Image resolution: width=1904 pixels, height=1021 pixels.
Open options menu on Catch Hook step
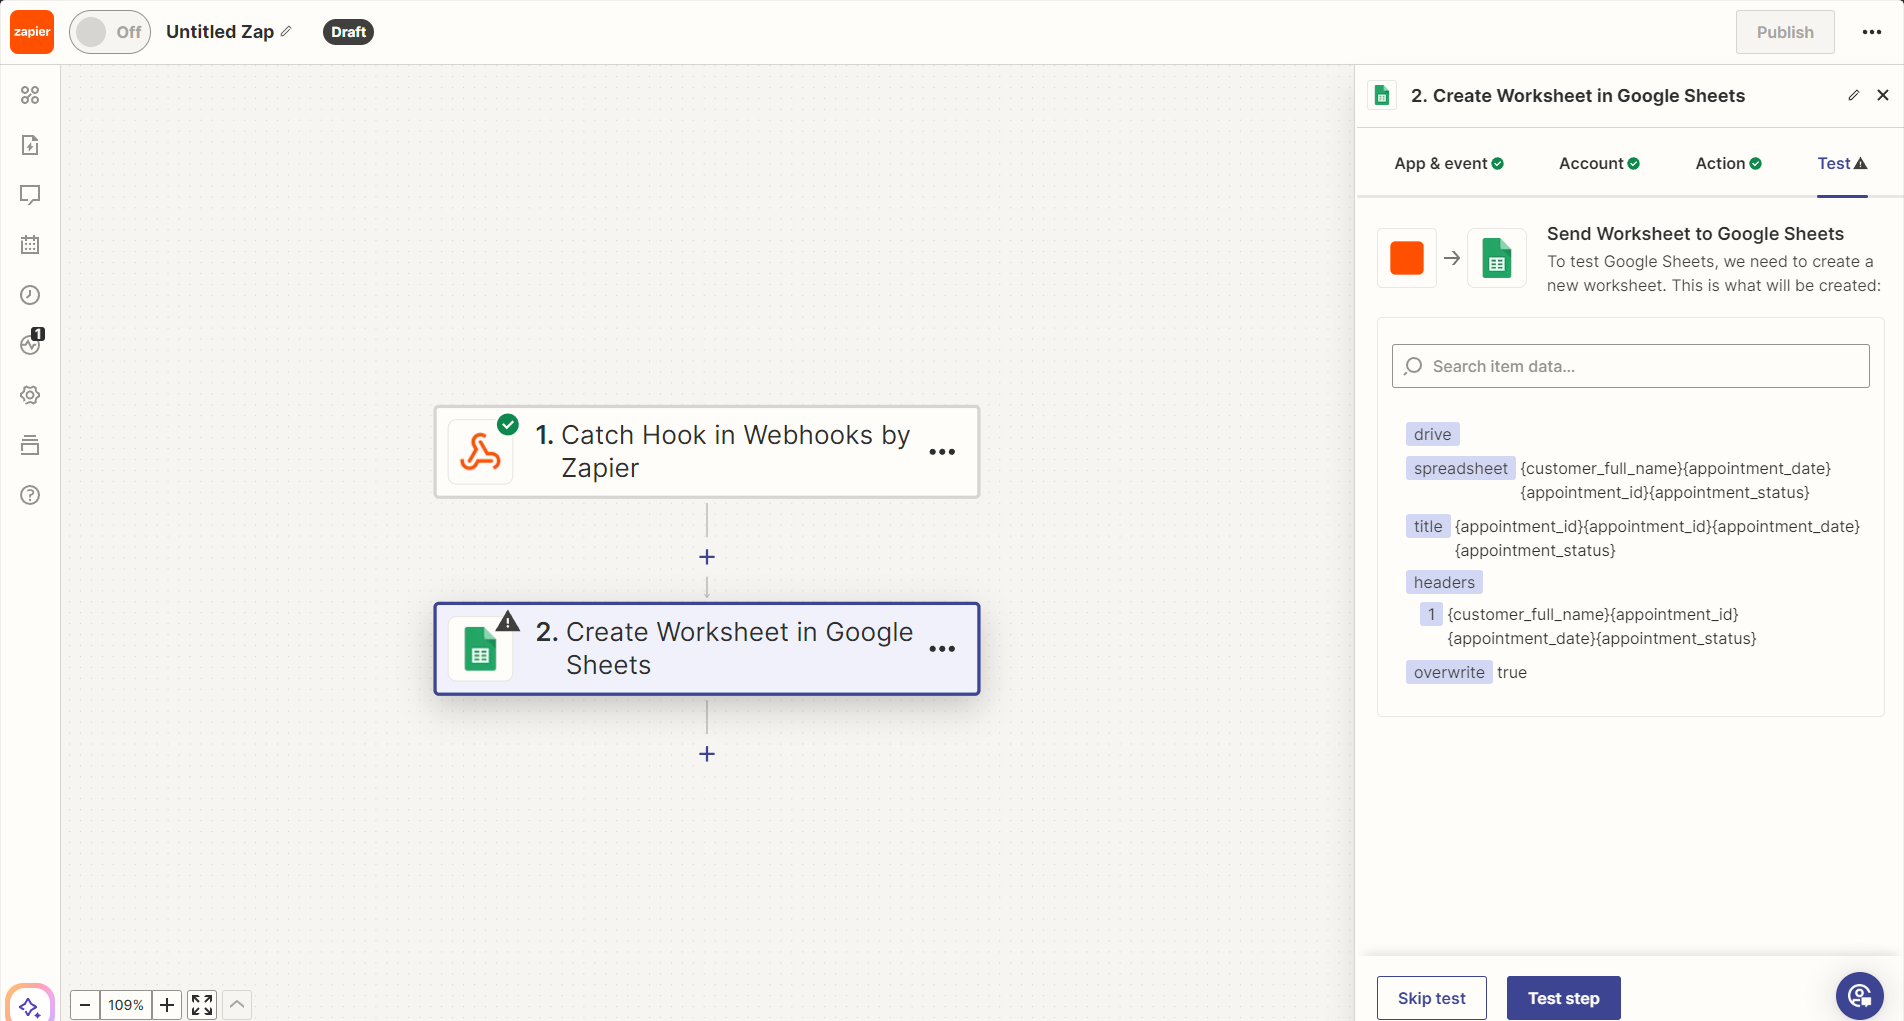pyautogui.click(x=941, y=452)
